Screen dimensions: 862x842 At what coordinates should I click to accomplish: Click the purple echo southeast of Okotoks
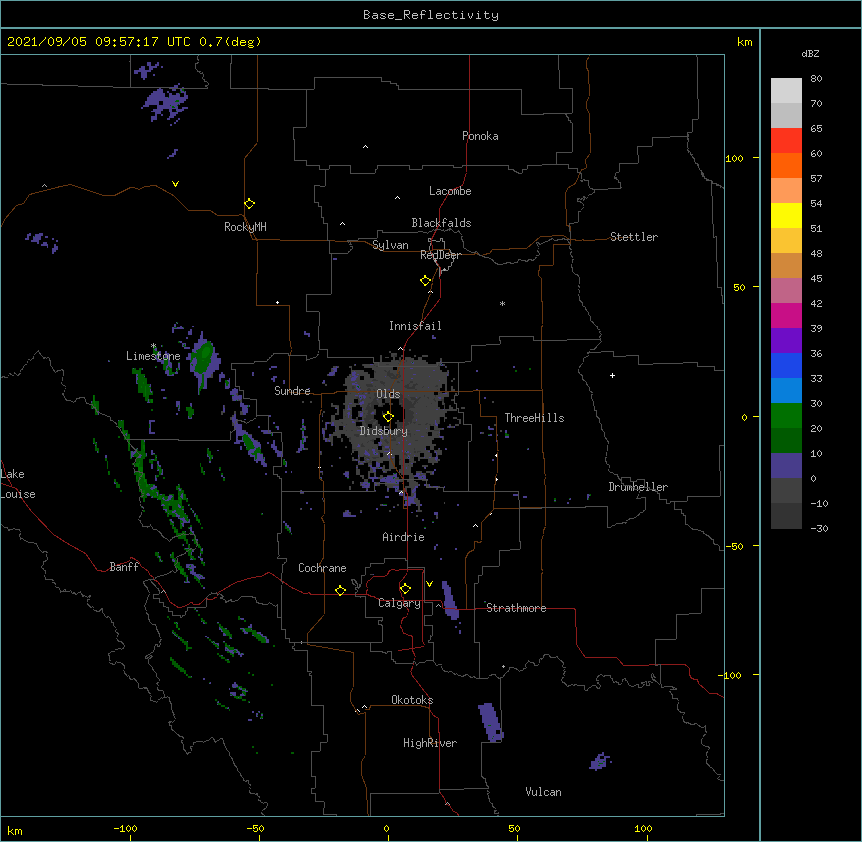tap(490, 722)
